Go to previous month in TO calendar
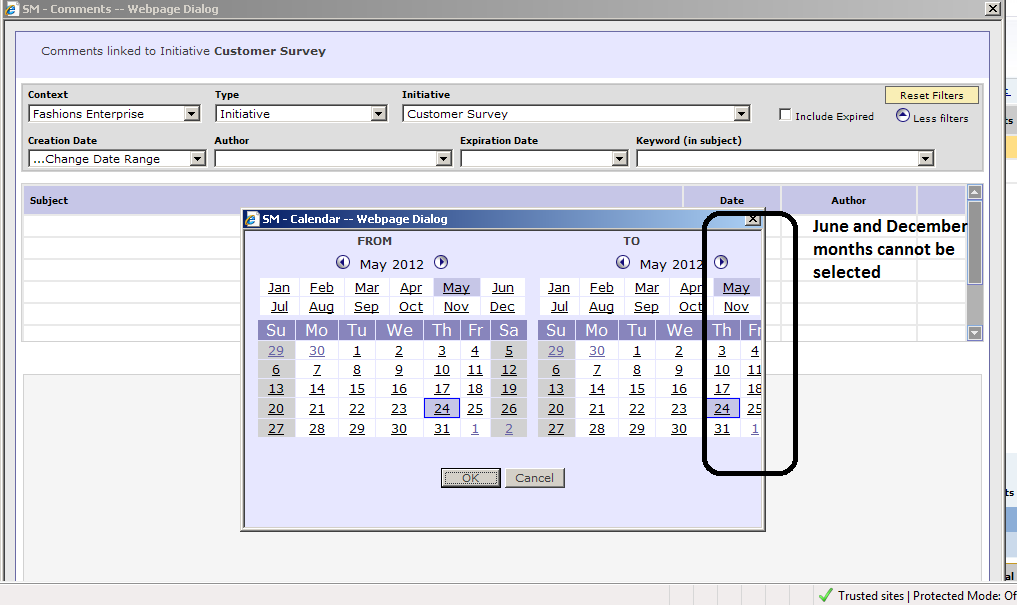Viewport: 1017px width, 606px height. click(x=623, y=262)
